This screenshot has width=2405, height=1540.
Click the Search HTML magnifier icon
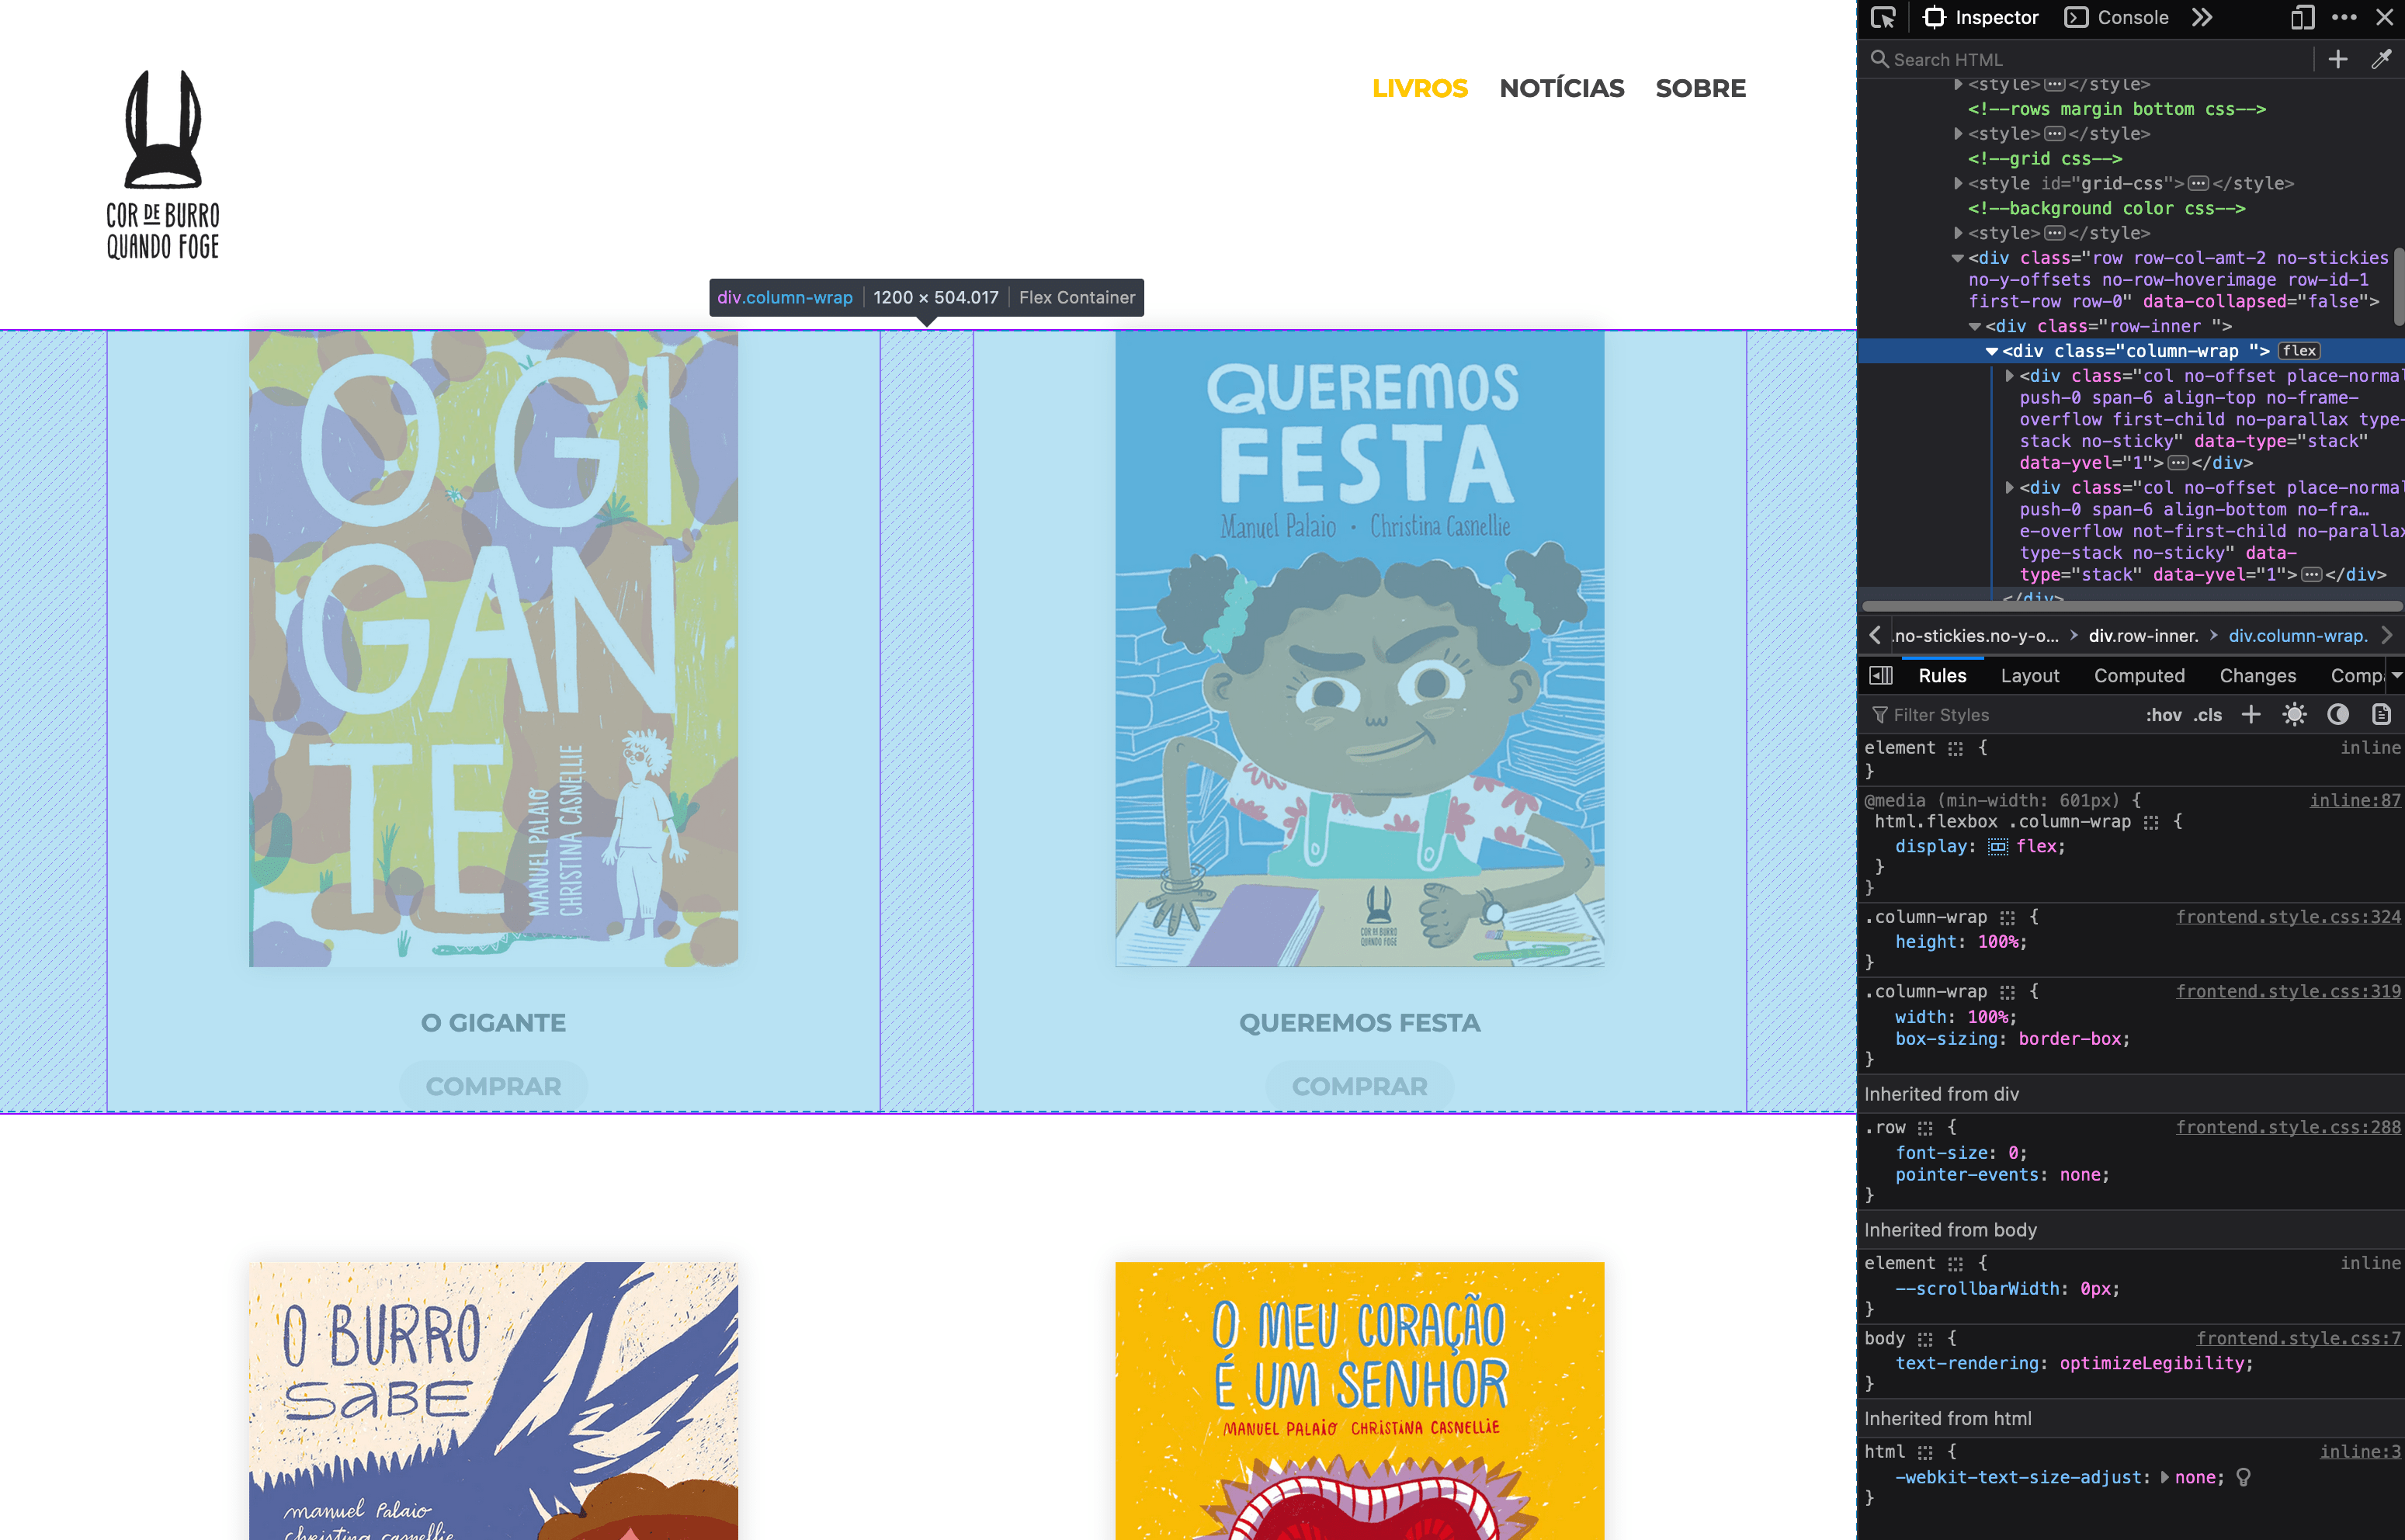tap(1879, 59)
